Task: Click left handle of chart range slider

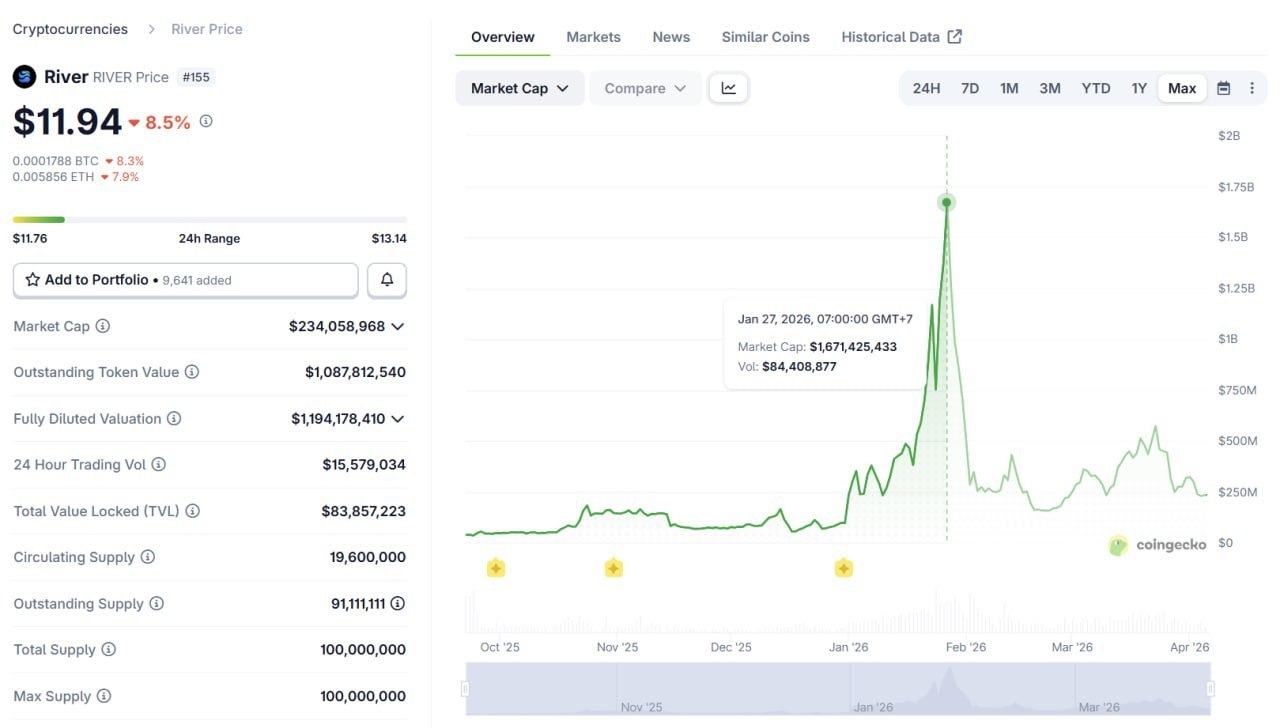Action: coord(465,689)
